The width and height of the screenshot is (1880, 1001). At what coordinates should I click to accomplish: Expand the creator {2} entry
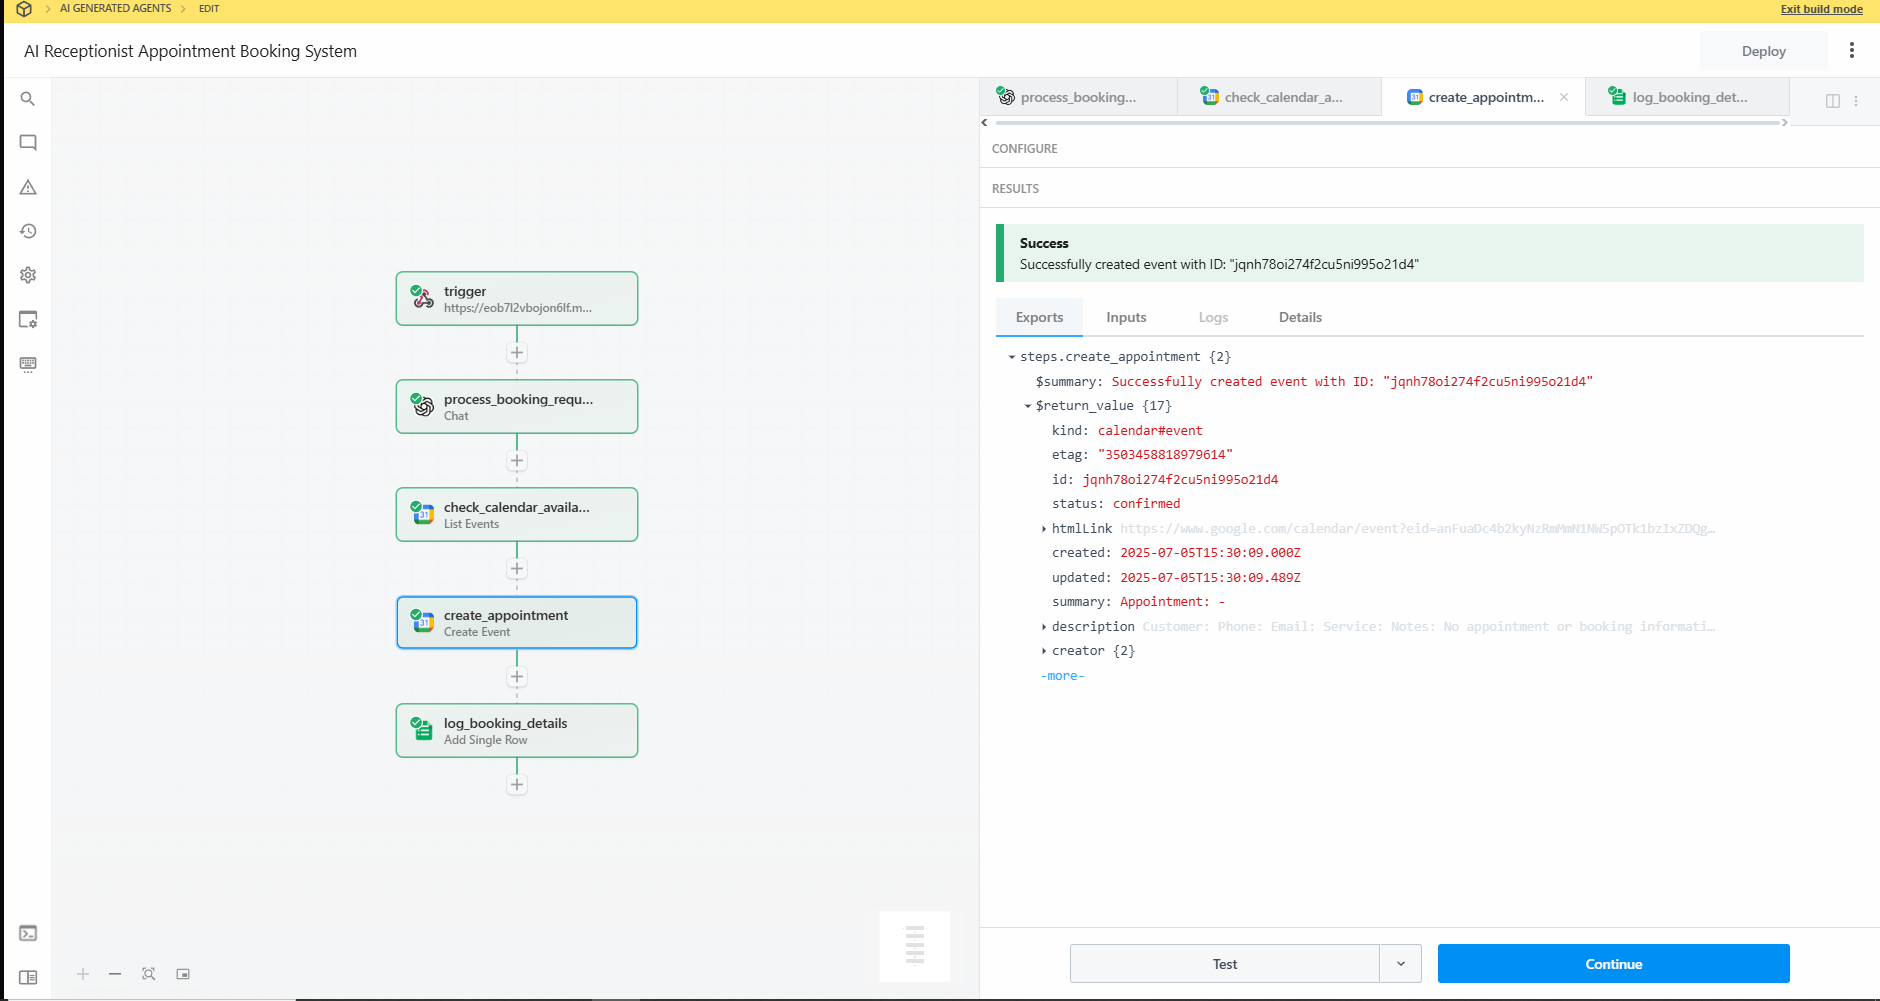tap(1044, 651)
